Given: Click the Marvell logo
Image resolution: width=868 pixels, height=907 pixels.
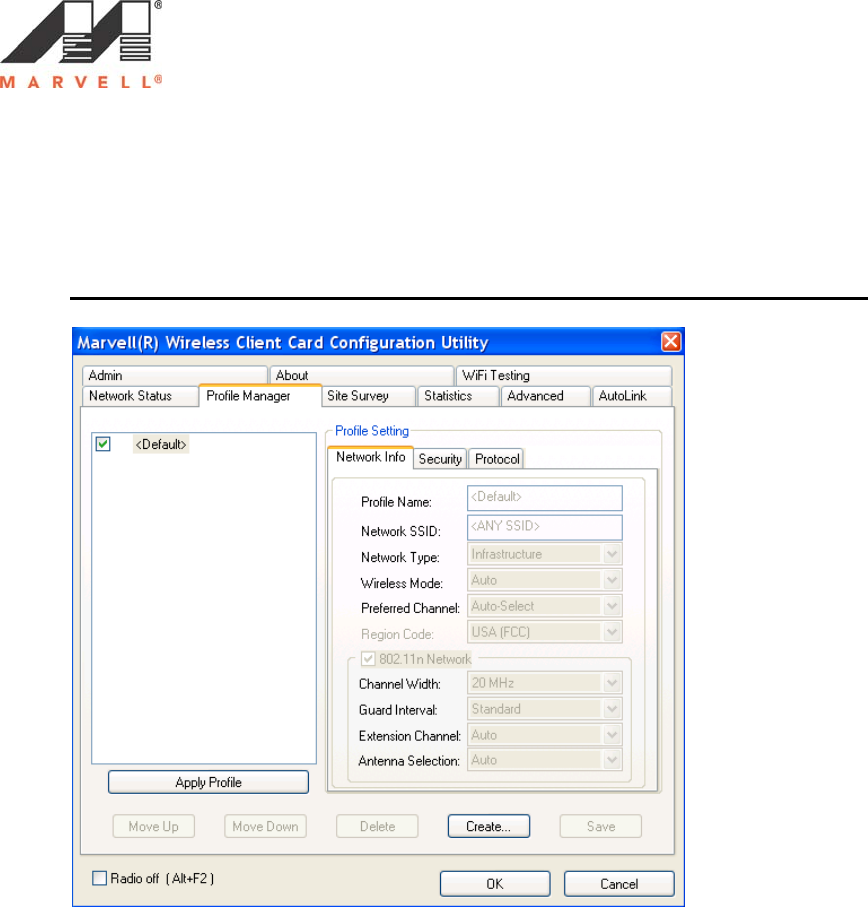Looking at the screenshot, I should (82, 45).
